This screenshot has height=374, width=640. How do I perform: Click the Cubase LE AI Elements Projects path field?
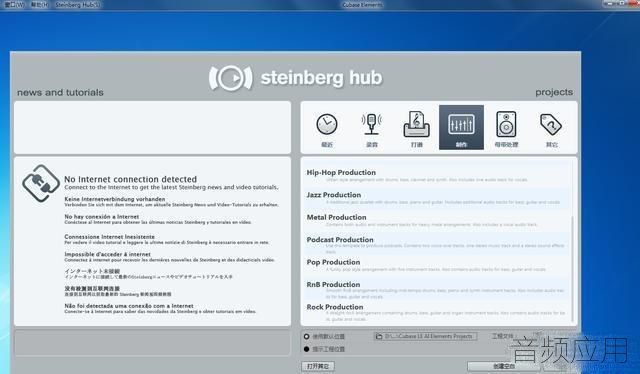click(425, 336)
